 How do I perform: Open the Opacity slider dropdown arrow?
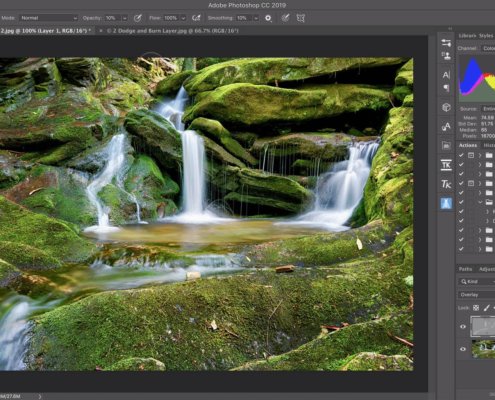point(125,18)
